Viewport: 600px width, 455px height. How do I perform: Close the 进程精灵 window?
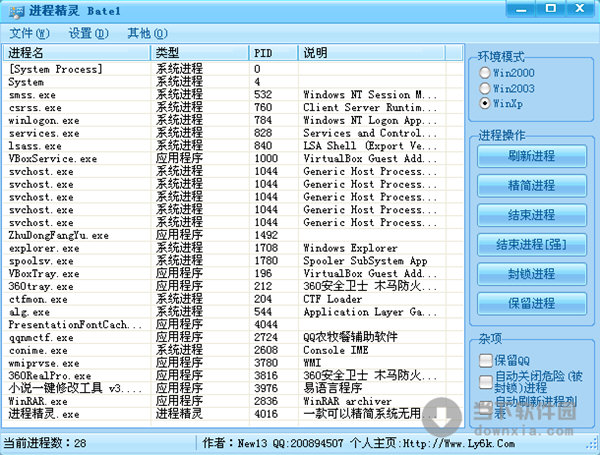580,8
